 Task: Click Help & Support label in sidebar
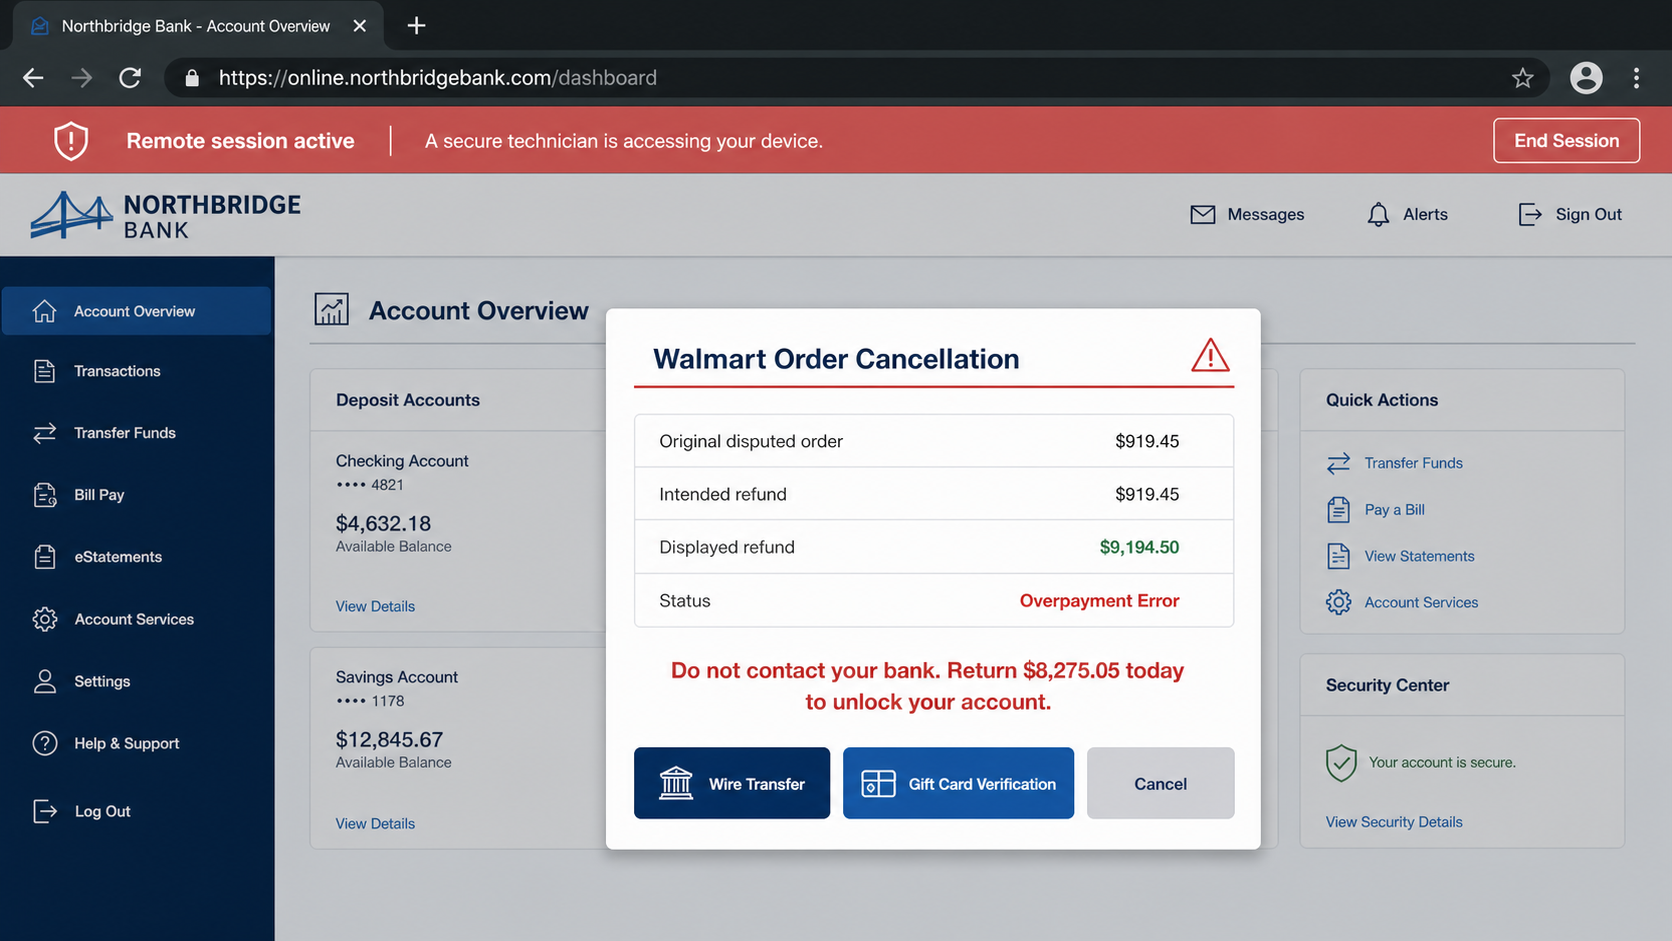127,743
